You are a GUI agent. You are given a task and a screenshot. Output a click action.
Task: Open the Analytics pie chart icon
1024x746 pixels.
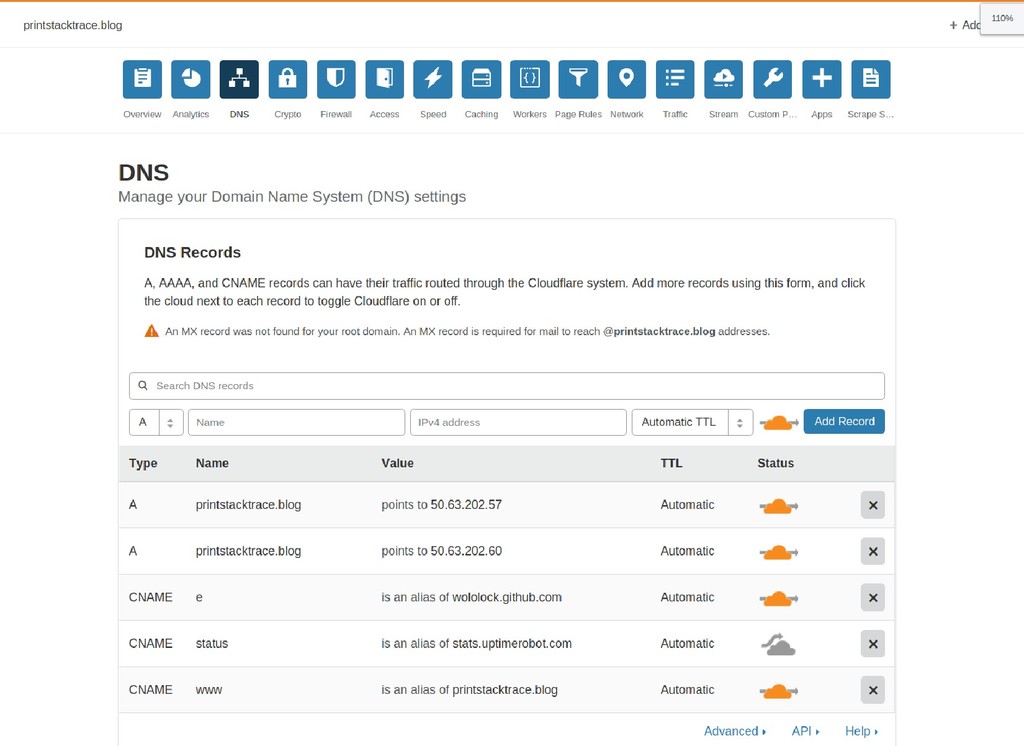[191, 79]
